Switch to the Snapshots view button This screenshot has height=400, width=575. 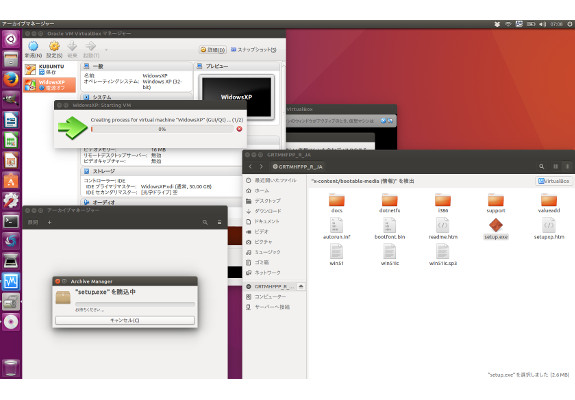coord(253,49)
